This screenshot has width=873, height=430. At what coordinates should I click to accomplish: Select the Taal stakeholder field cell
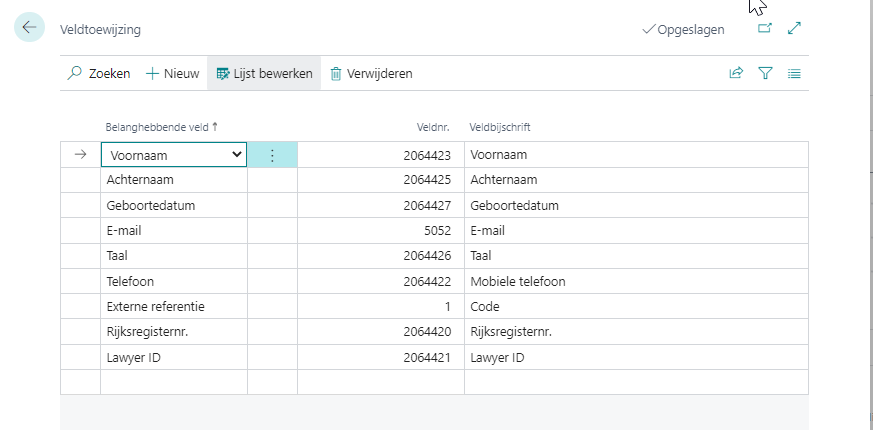coord(174,256)
